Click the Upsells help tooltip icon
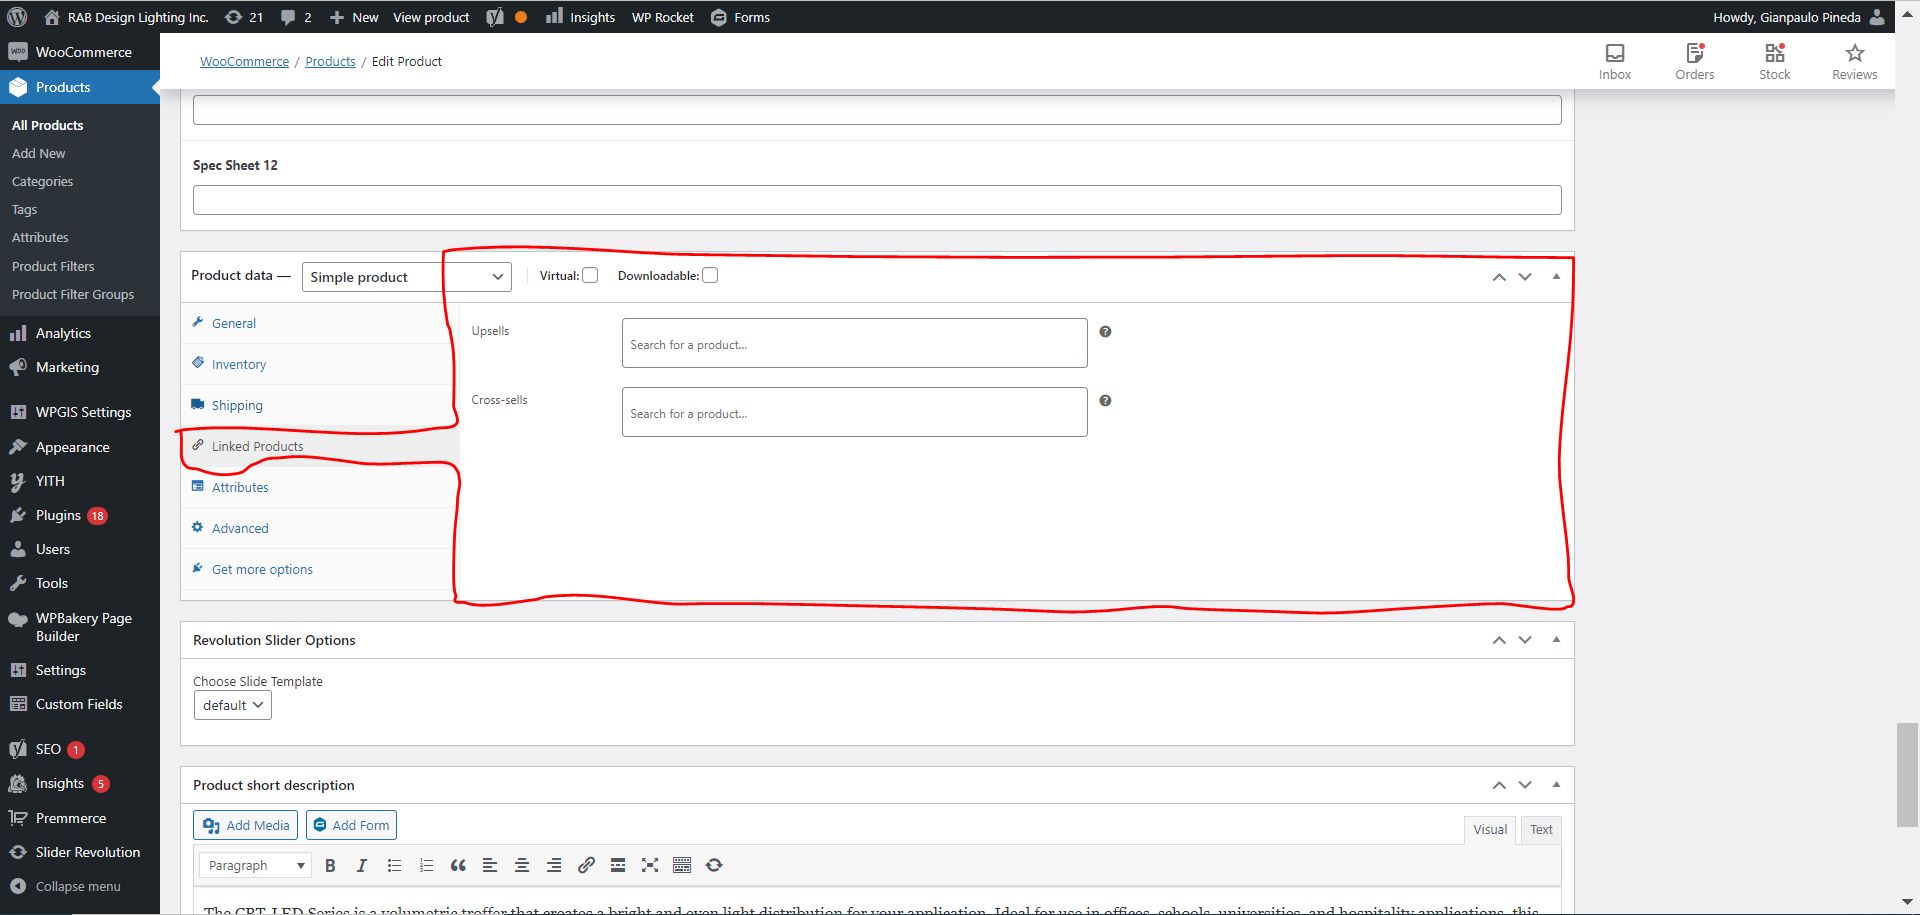1920x915 pixels. [1105, 332]
